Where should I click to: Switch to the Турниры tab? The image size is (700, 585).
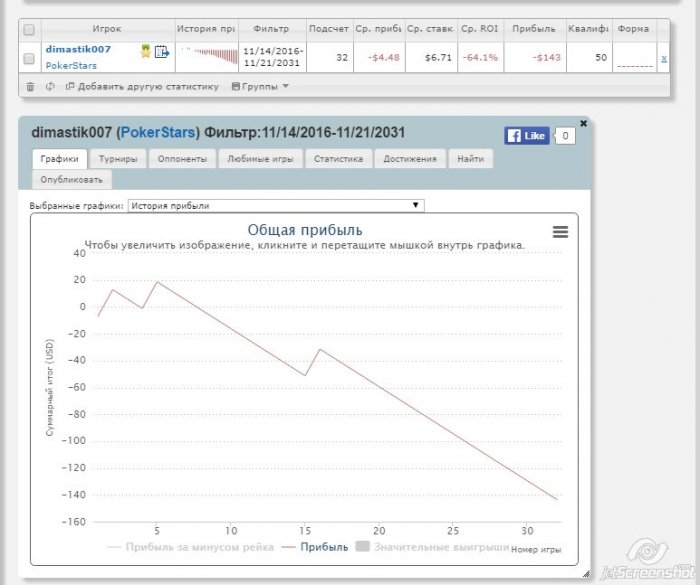pyautogui.click(x=118, y=159)
